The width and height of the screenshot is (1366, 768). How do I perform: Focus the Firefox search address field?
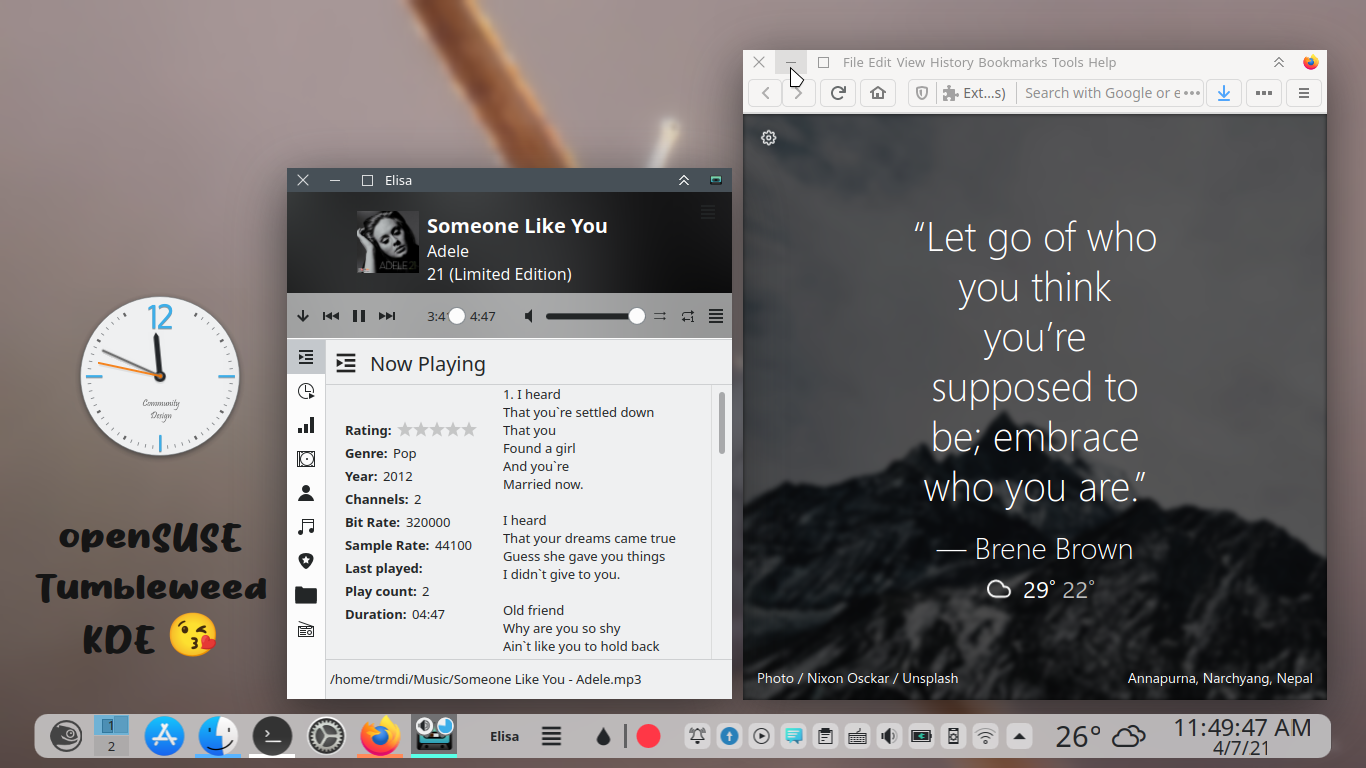(x=1101, y=93)
